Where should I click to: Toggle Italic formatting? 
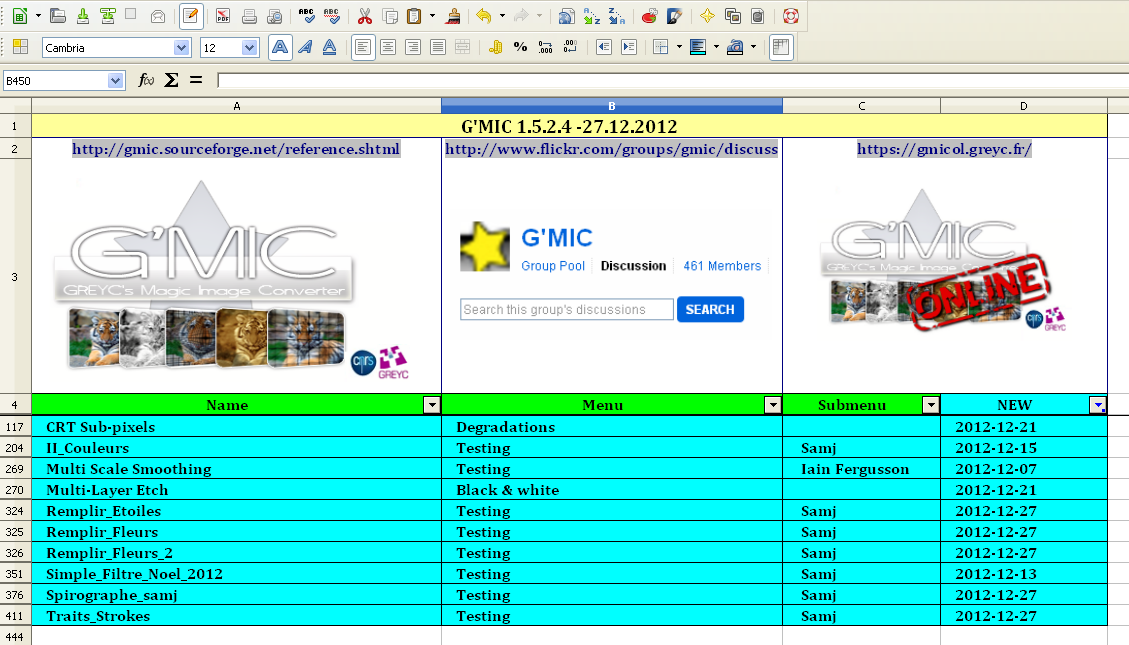(x=305, y=48)
